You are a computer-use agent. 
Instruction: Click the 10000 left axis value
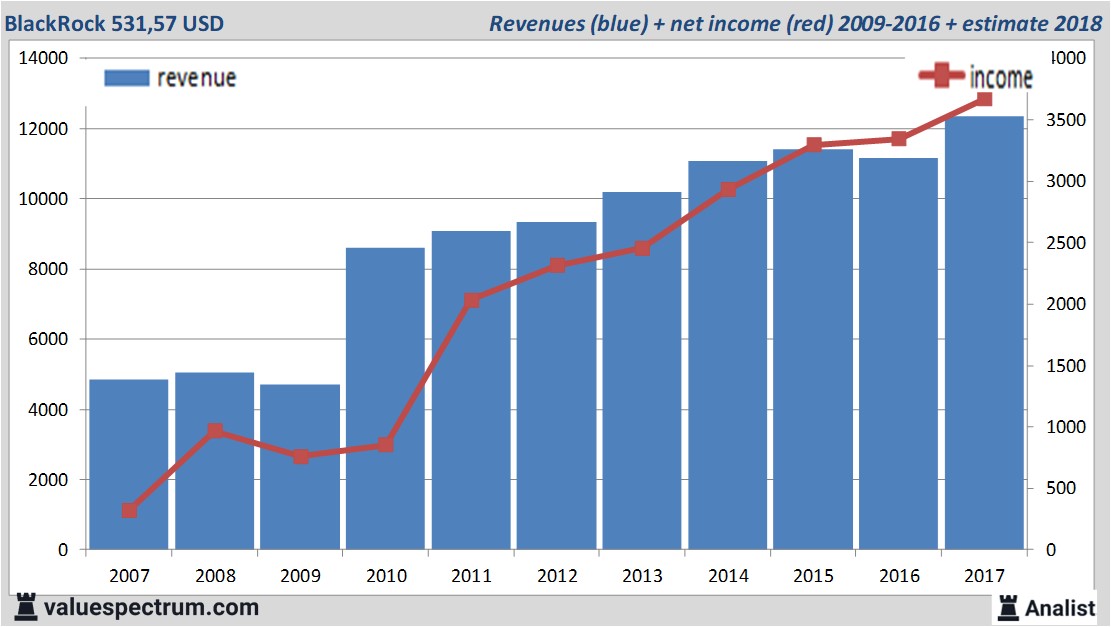43,199
